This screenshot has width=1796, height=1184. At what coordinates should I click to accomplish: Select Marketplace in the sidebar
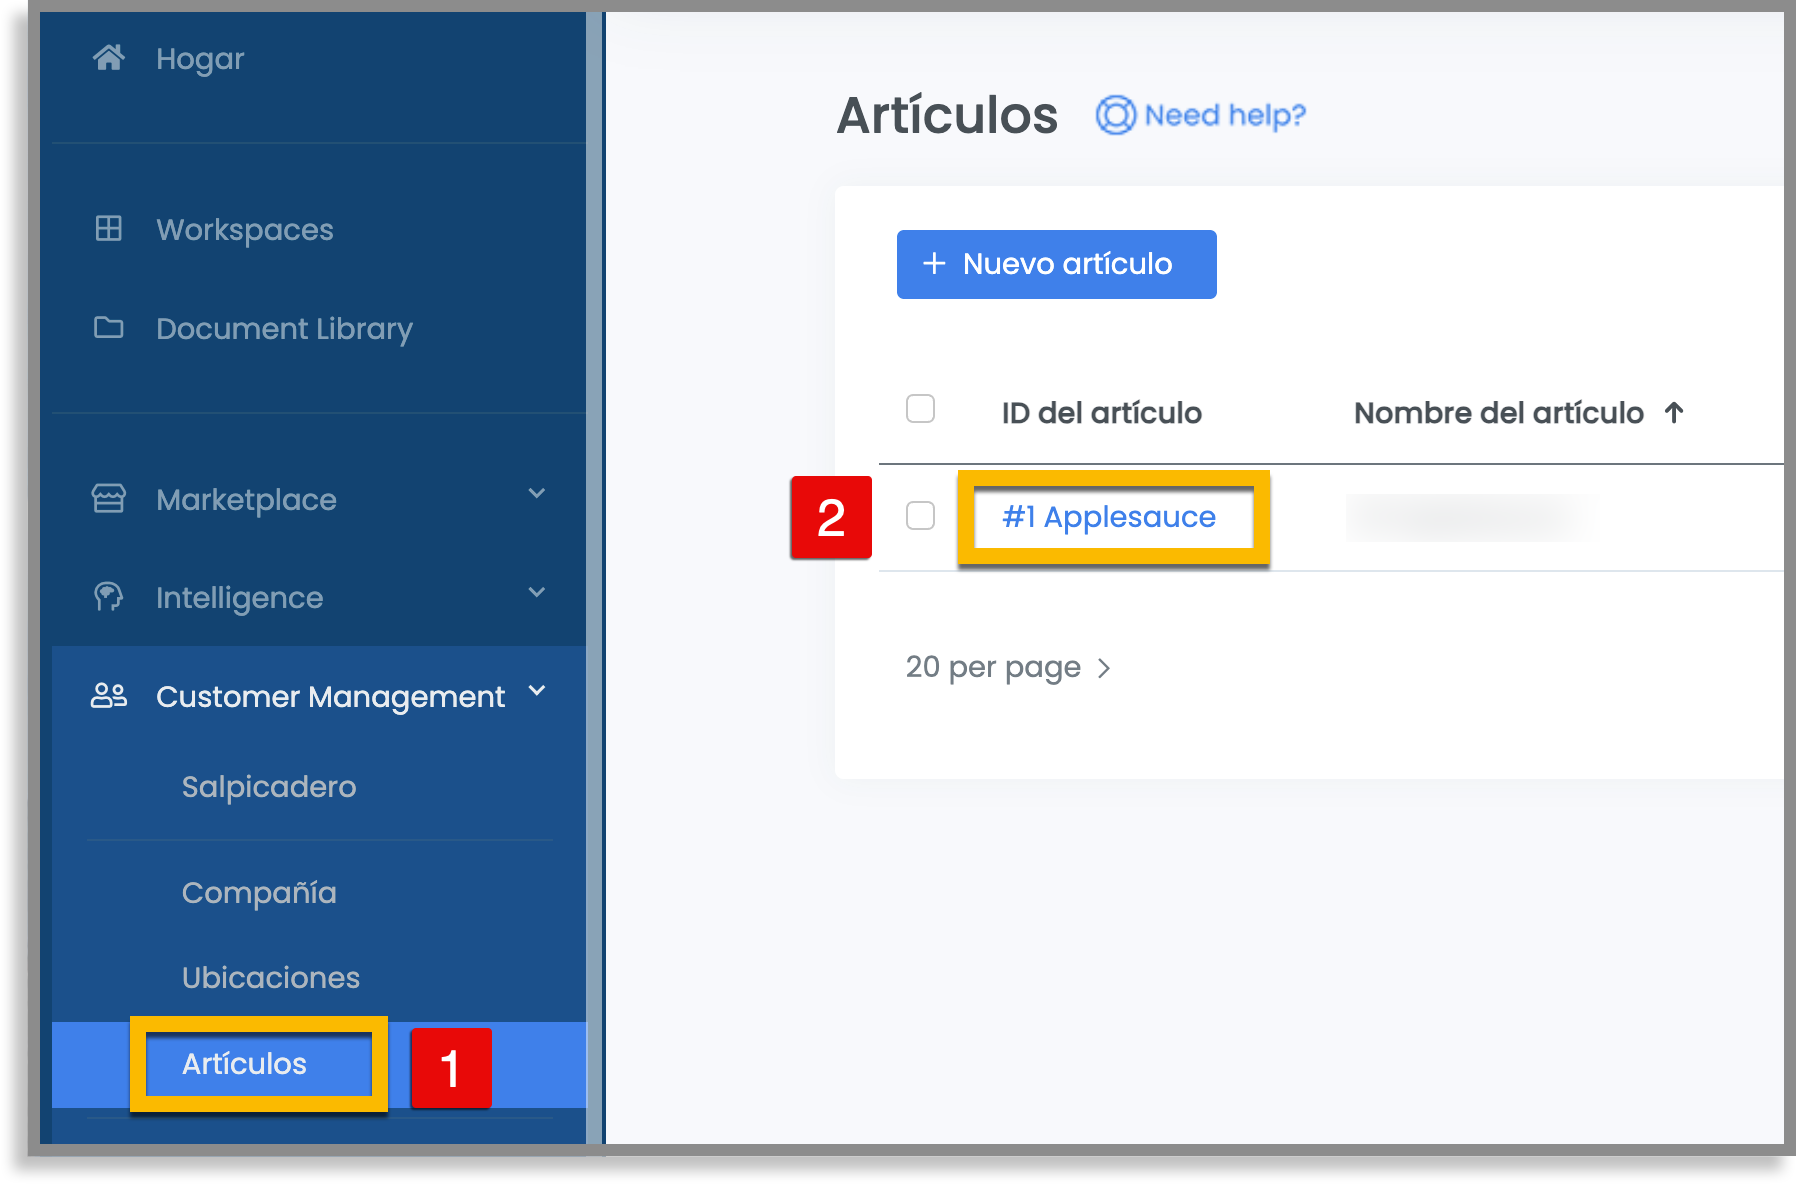click(x=246, y=500)
